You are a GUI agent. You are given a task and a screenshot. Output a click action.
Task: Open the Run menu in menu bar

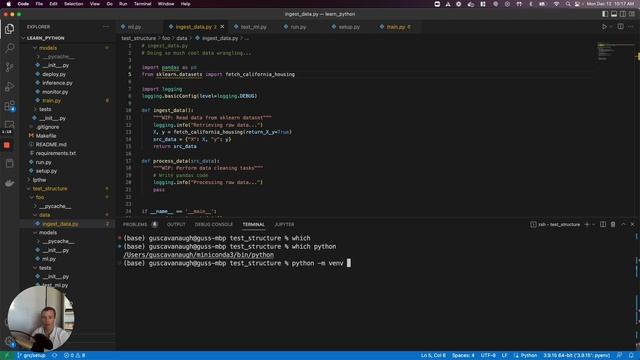click(x=123, y=4)
